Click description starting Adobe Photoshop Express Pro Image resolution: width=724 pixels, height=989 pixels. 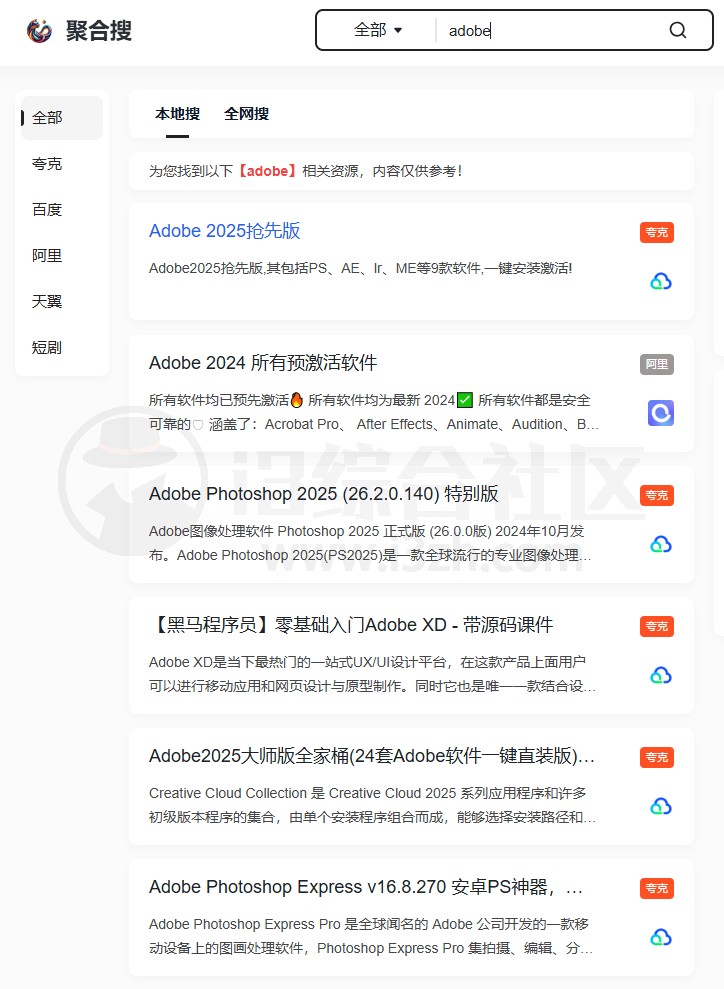click(x=371, y=937)
